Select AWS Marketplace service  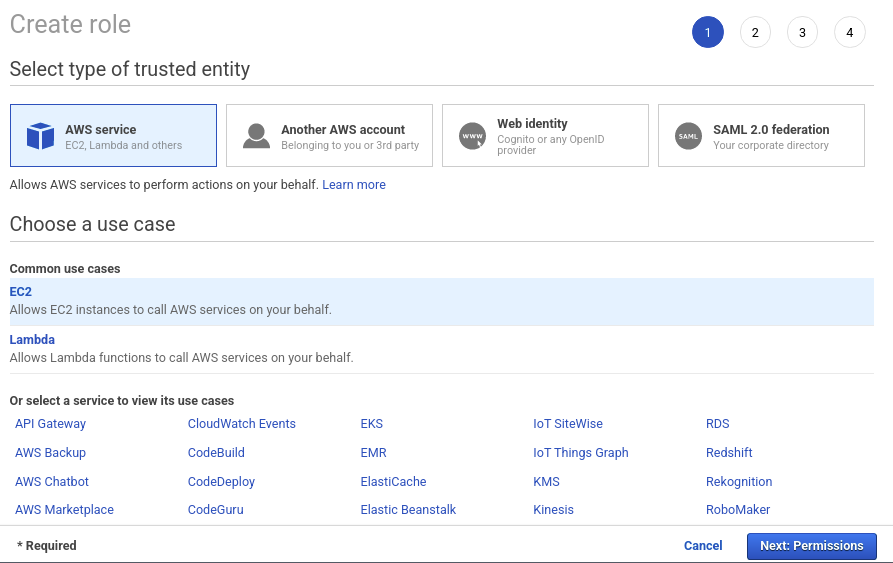(64, 509)
